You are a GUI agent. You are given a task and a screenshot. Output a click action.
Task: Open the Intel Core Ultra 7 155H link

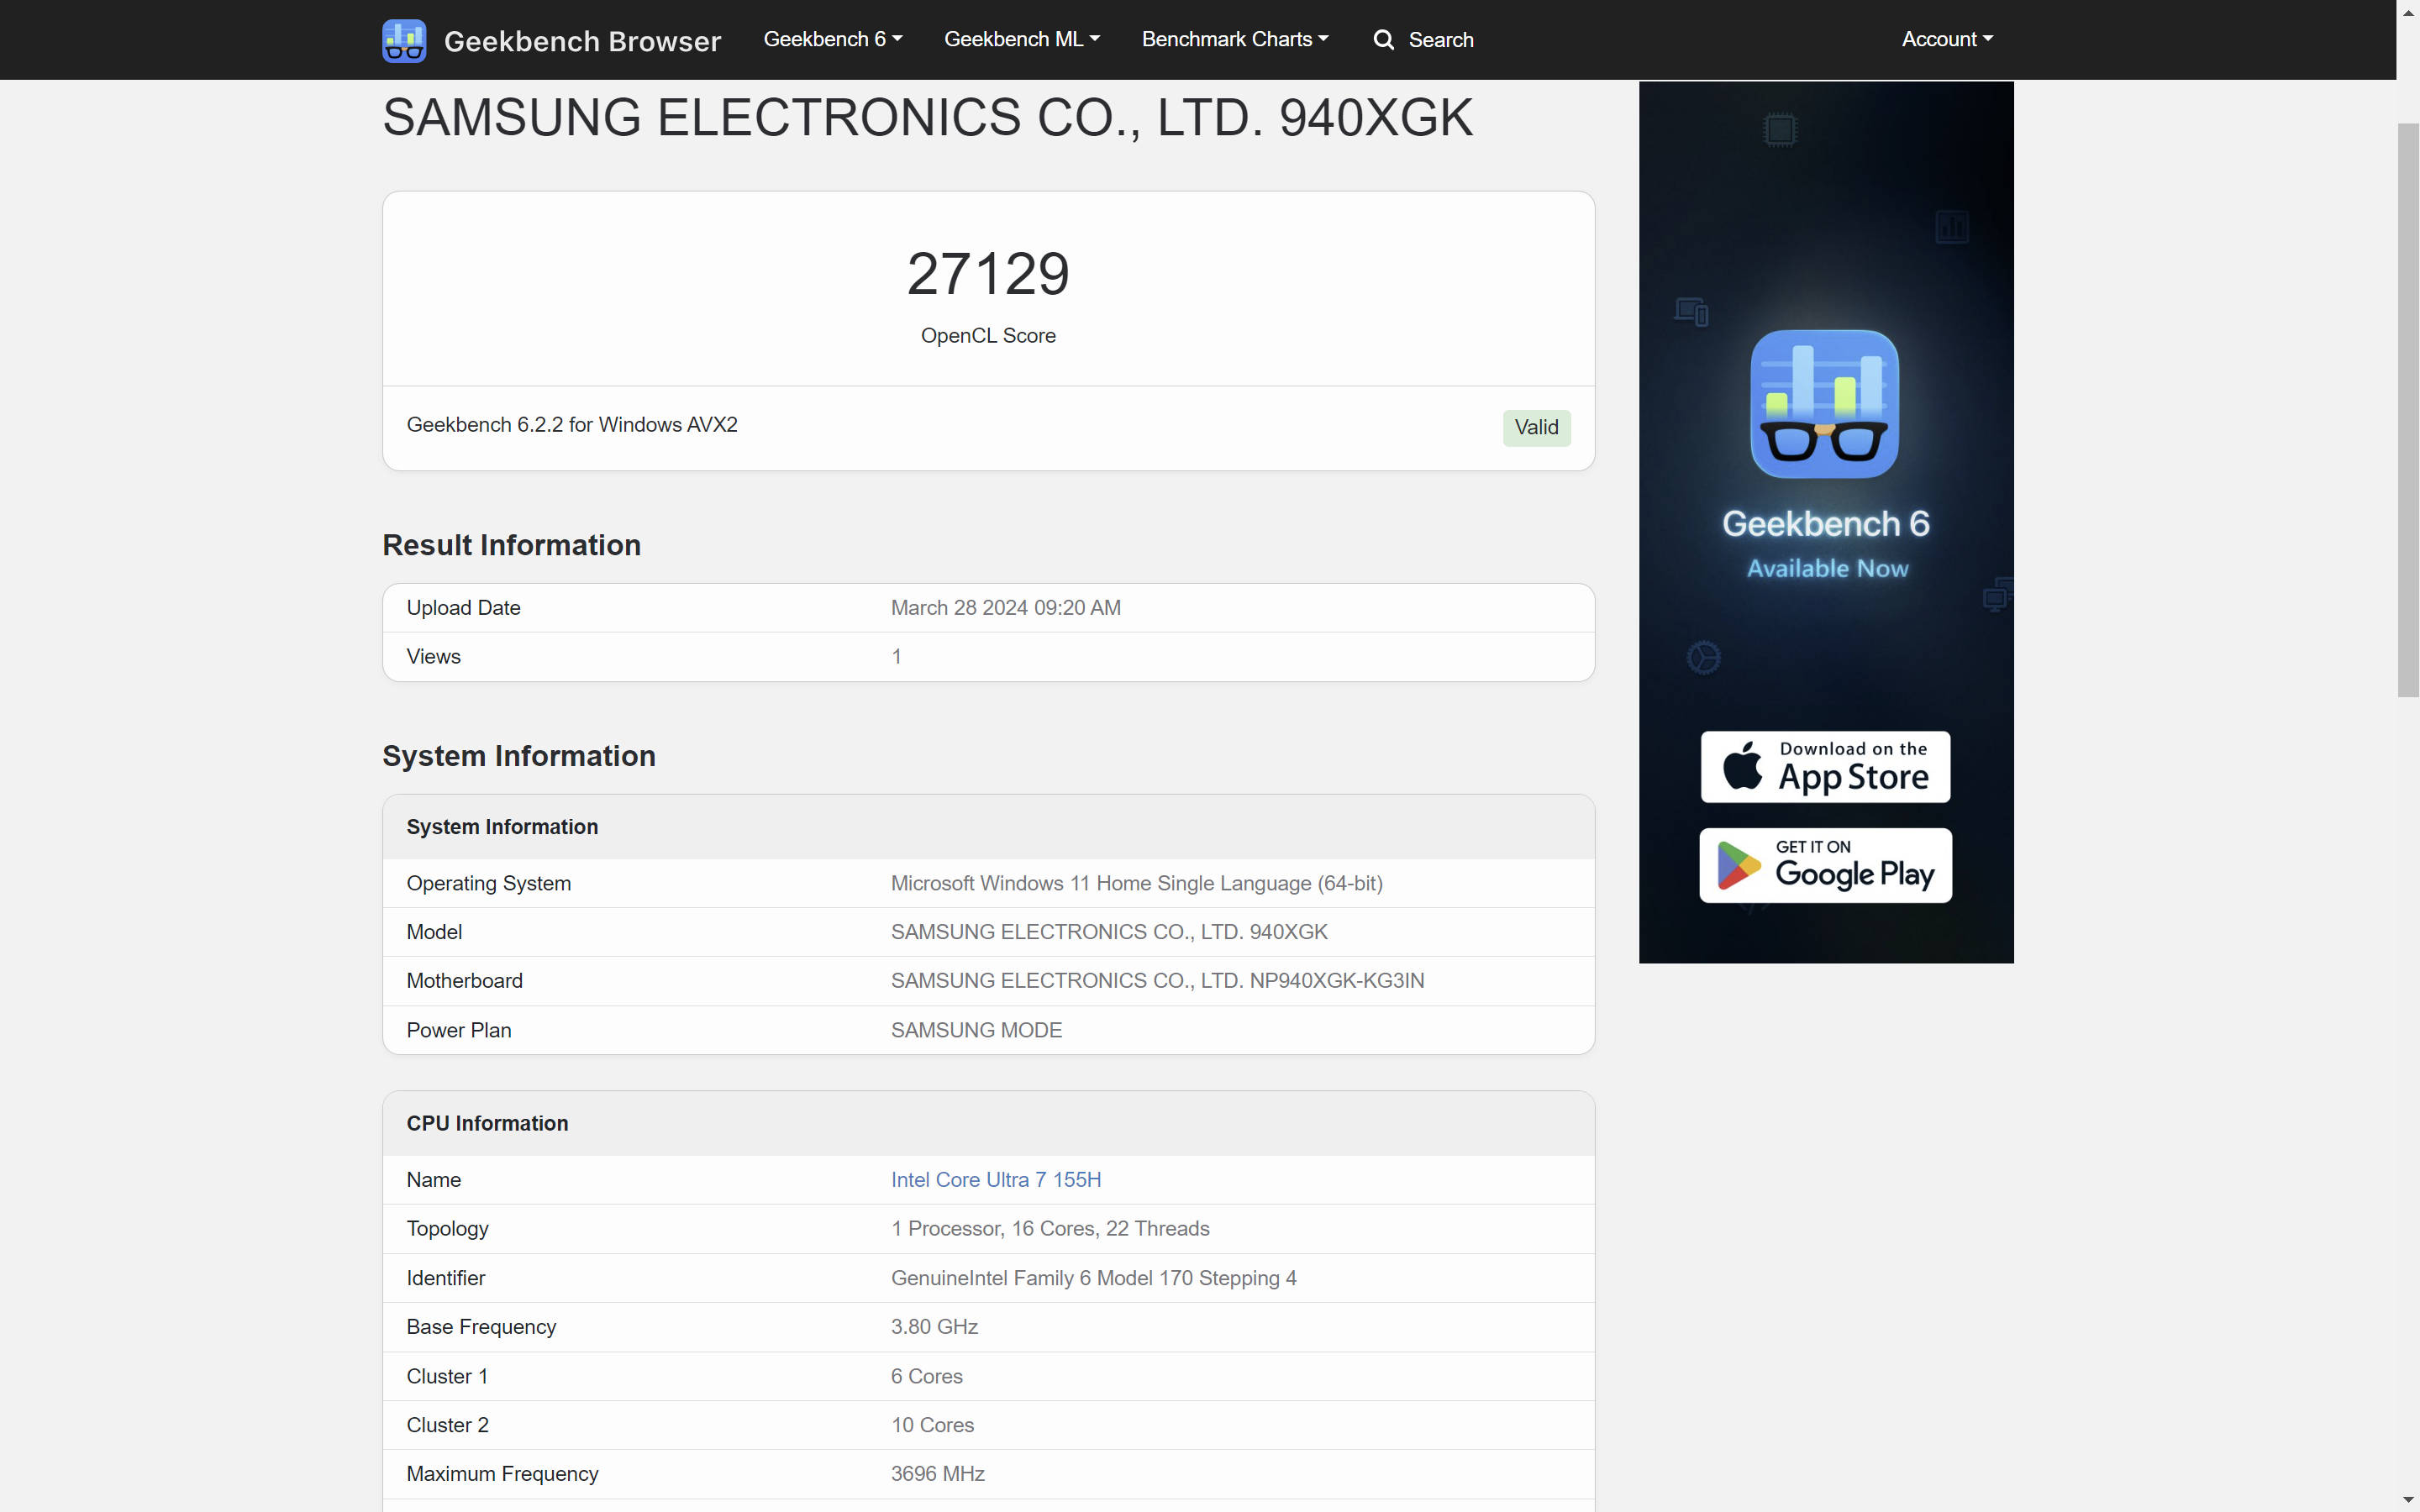[x=996, y=1180]
